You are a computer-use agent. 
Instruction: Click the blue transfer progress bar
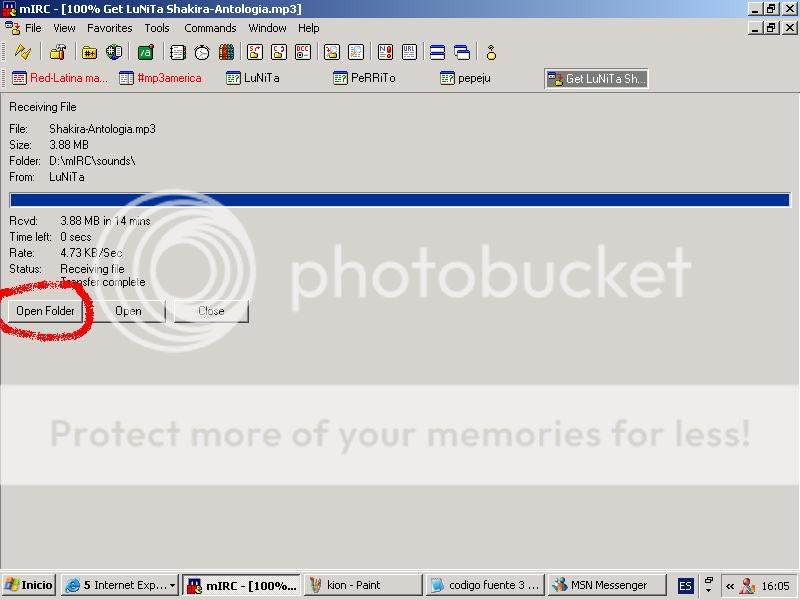400,199
